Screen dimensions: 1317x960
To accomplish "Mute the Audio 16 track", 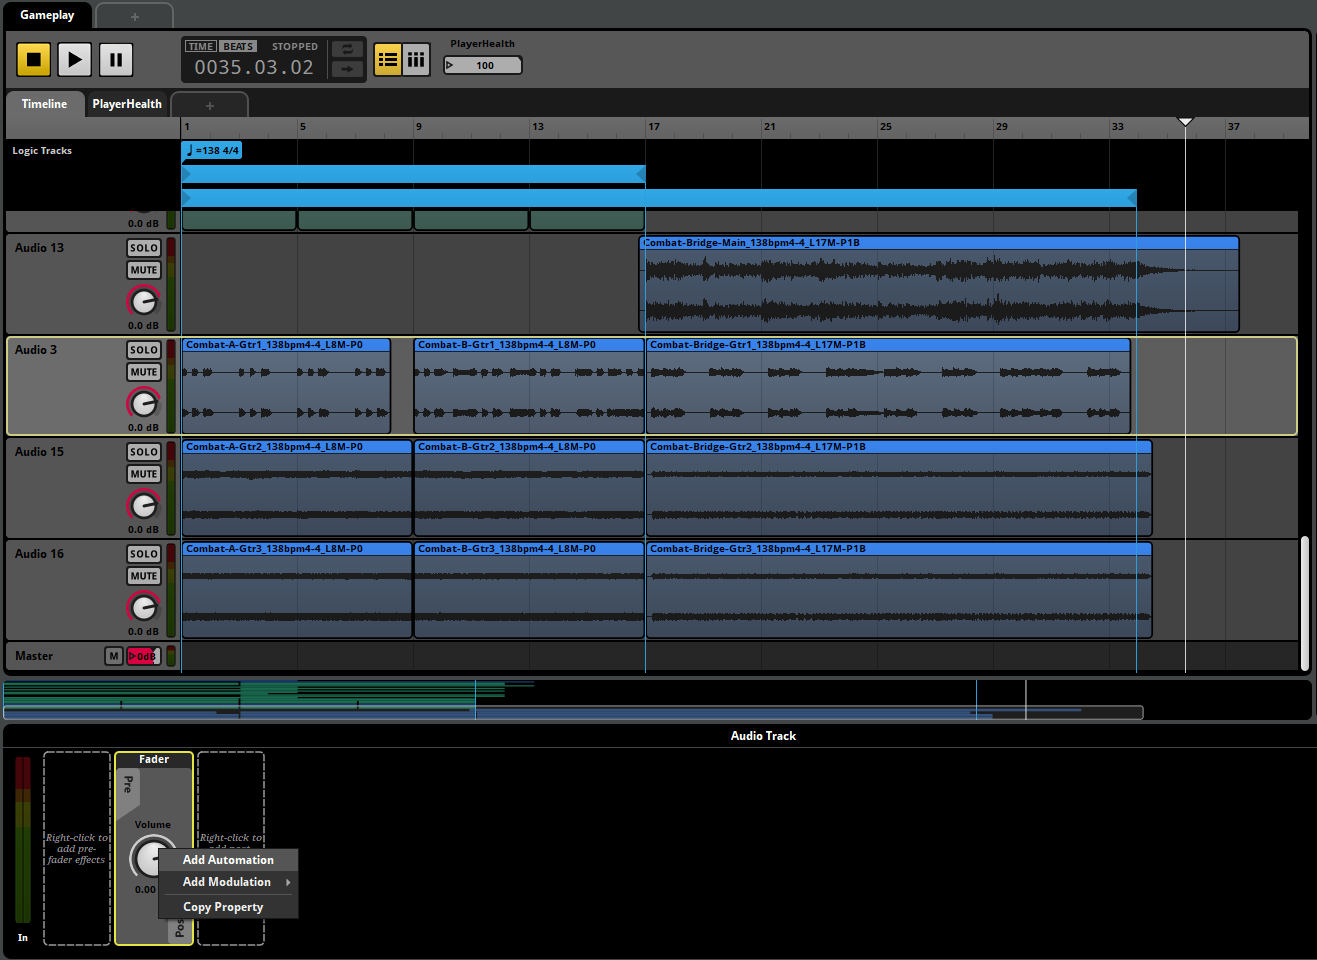I will (x=143, y=576).
